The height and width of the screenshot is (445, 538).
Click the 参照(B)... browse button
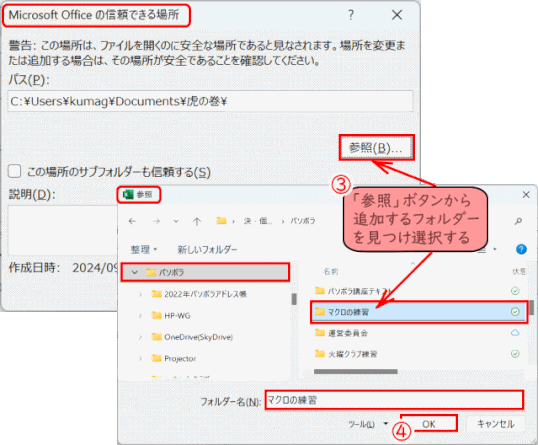pos(376,148)
